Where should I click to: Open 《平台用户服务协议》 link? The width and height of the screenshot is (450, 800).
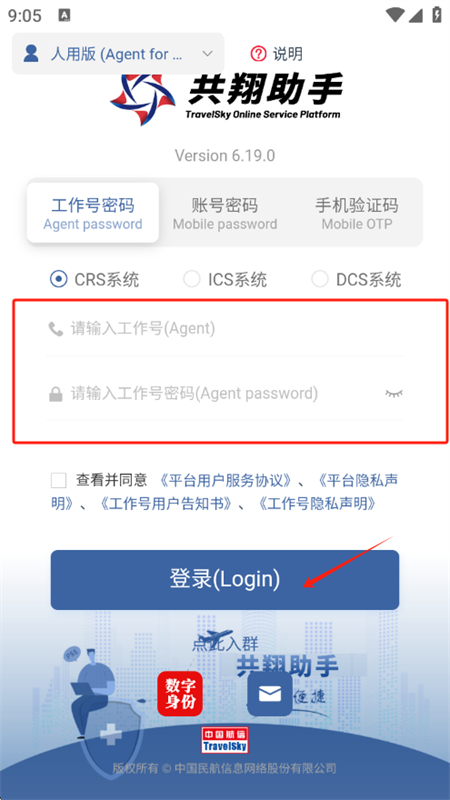226,480
